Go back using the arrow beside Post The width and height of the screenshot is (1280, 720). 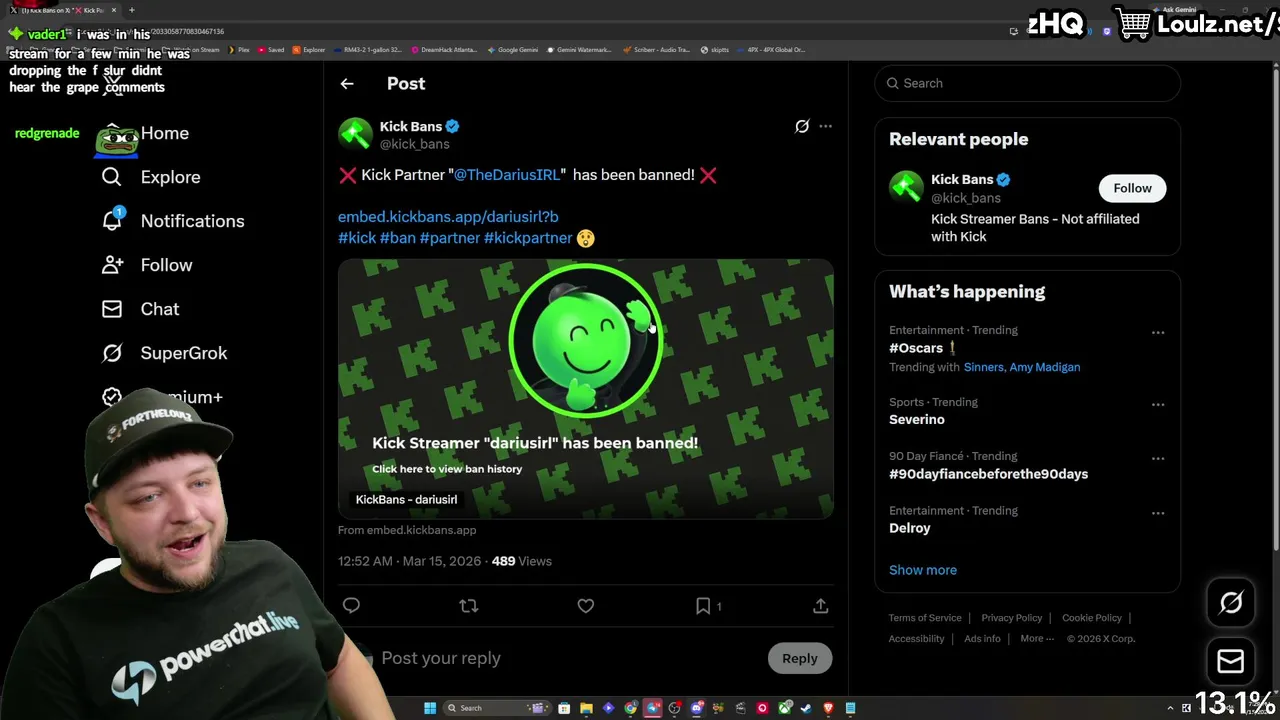point(347,84)
